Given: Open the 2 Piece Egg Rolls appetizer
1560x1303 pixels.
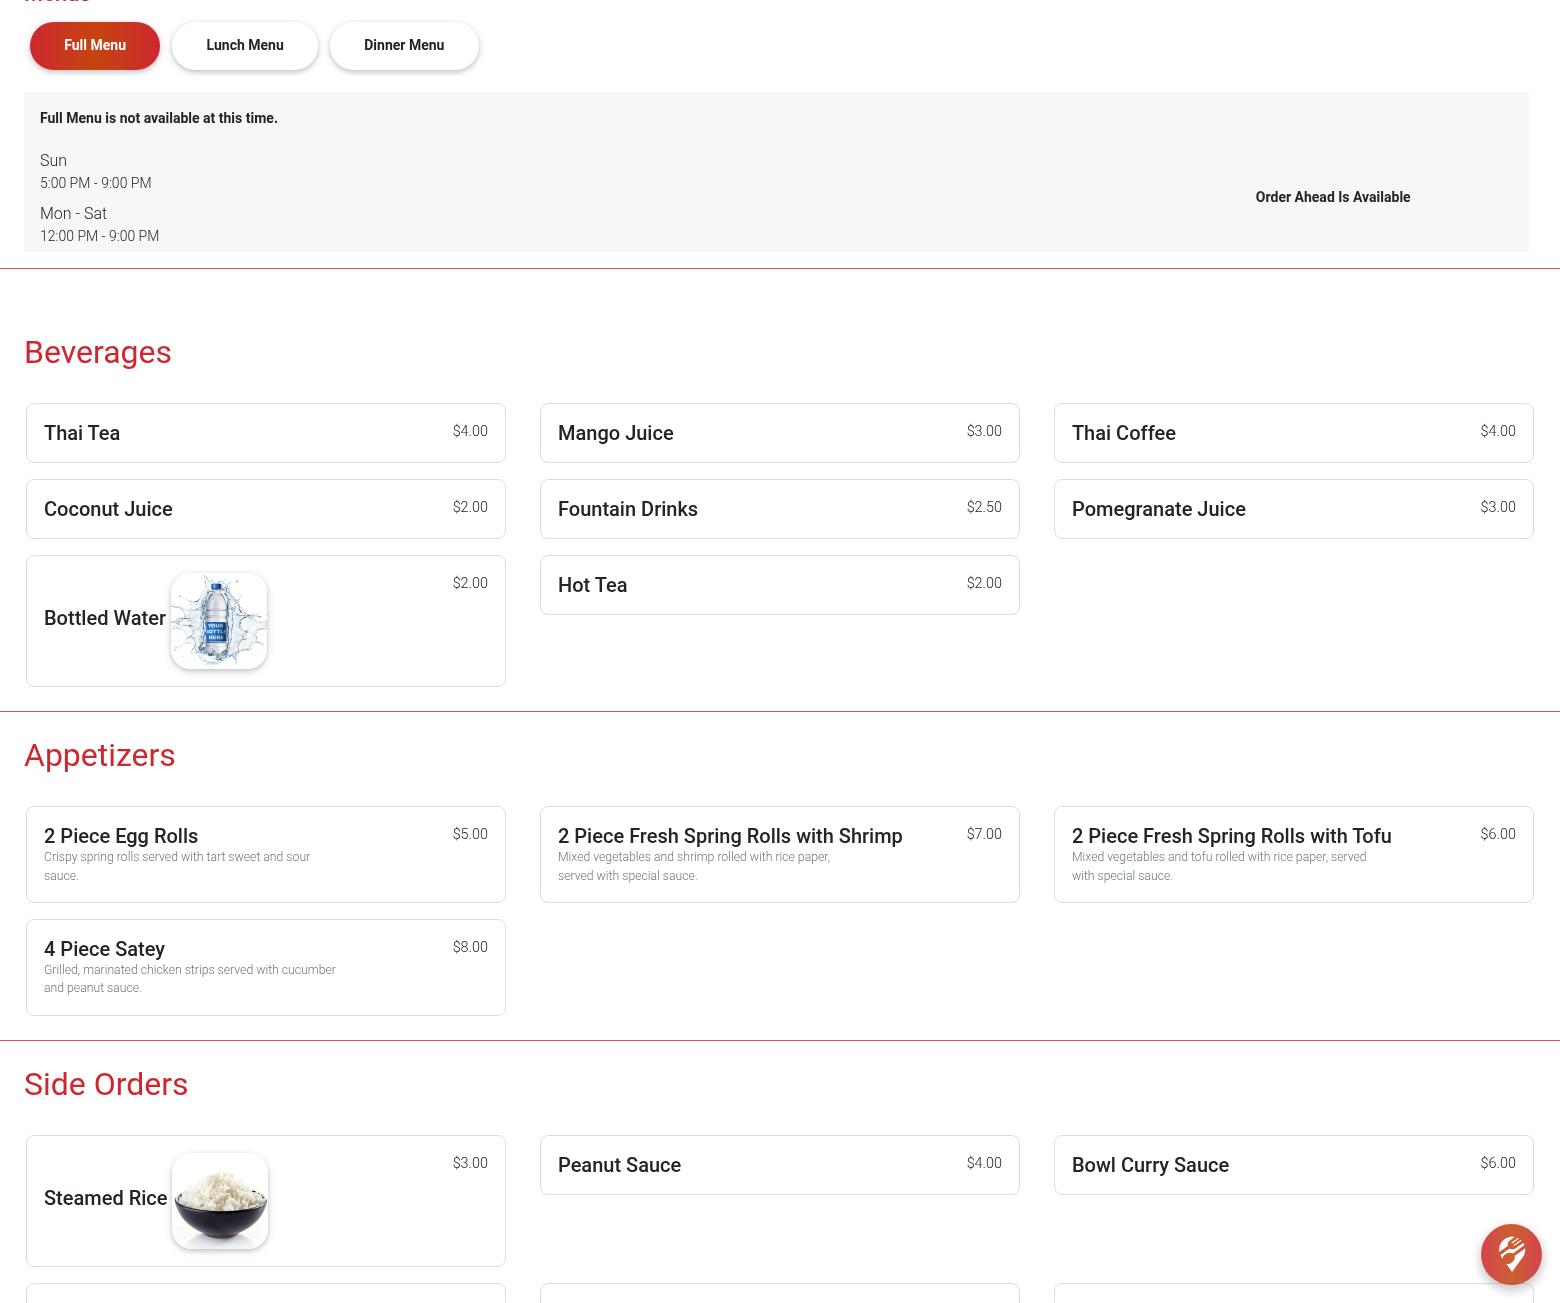Looking at the screenshot, I should pyautogui.click(x=265, y=854).
